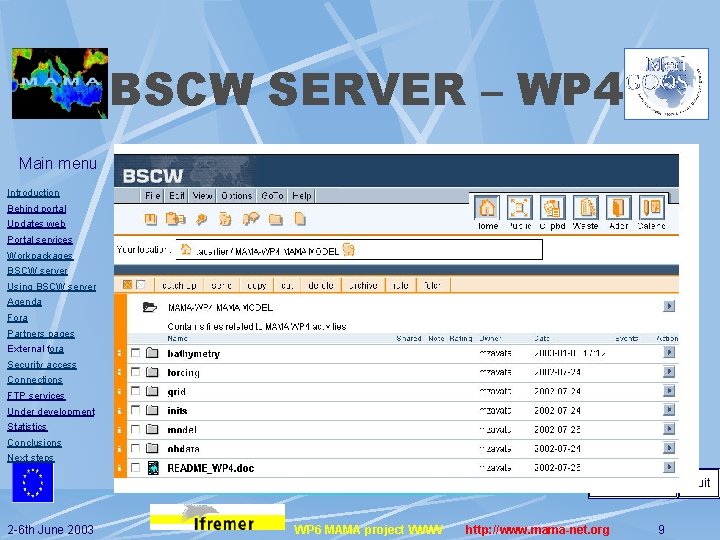The height and width of the screenshot is (540, 720).
Task: Open the Clipboard icon
Action: (x=552, y=208)
